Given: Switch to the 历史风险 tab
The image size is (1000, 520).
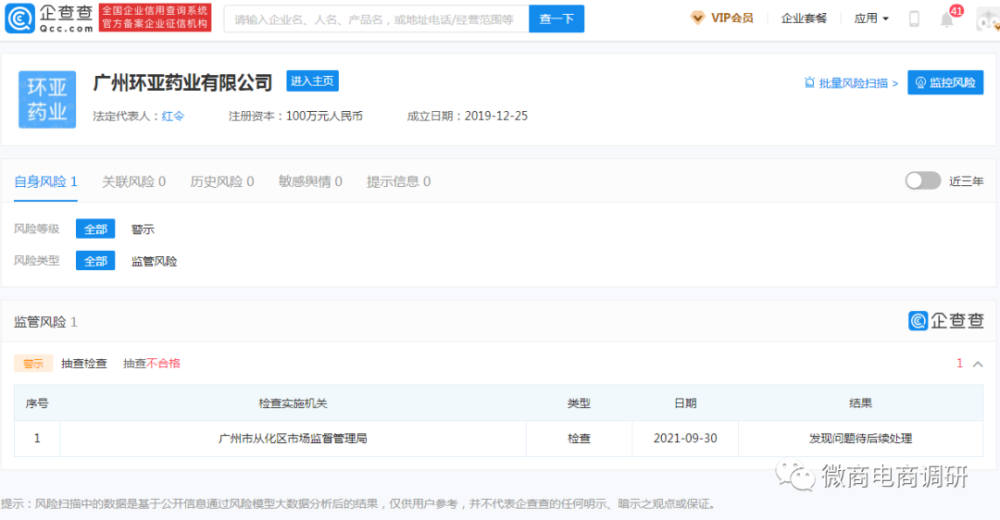Looking at the screenshot, I should (222, 182).
